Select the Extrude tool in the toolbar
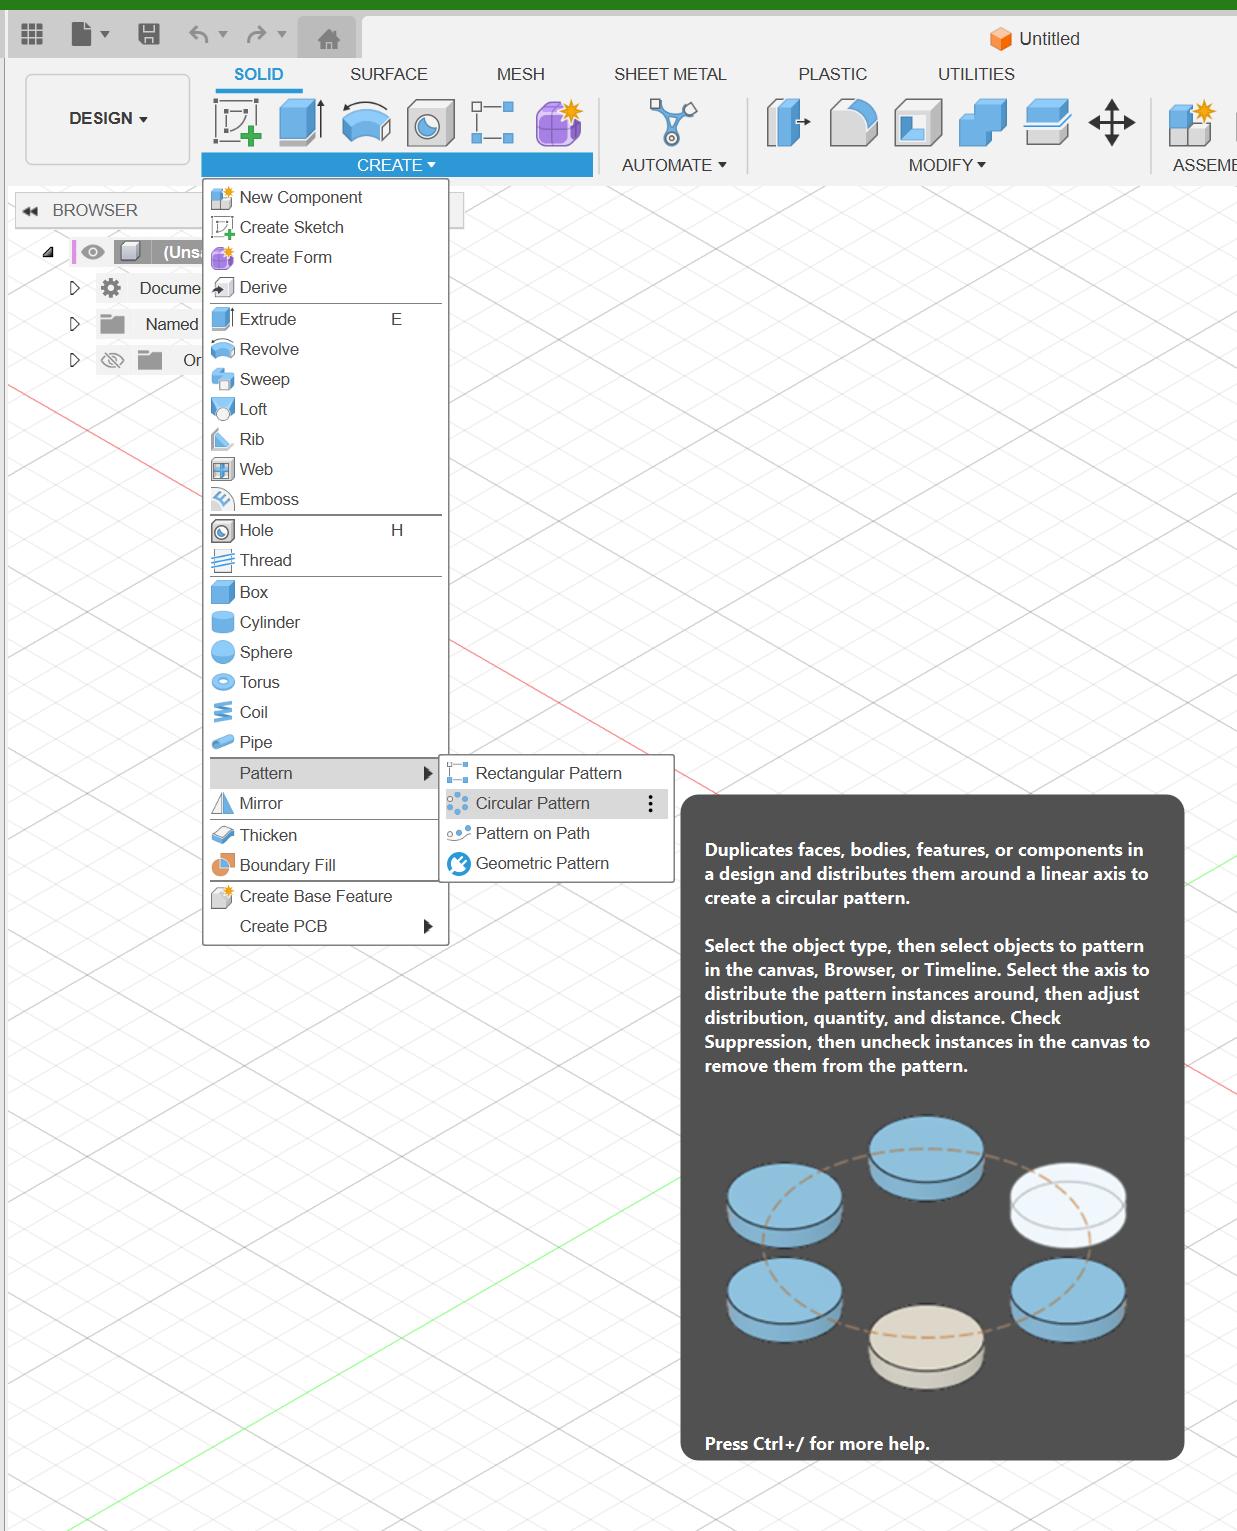Screen dimensions: 1237x1531 tap(301, 122)
